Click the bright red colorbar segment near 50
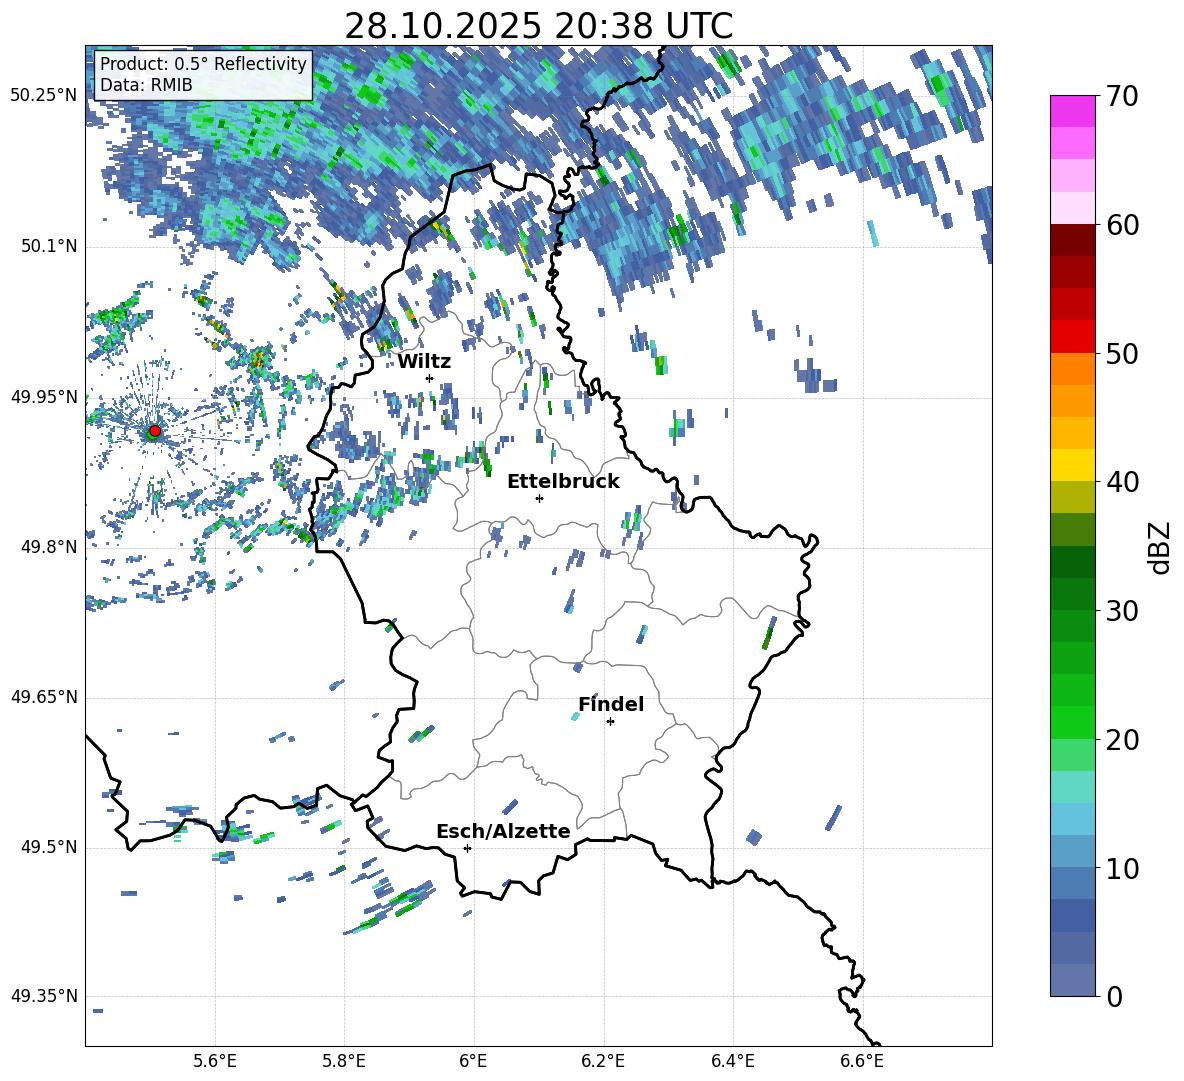Screen dimensions: 1184x1081 click(1073, 337)
